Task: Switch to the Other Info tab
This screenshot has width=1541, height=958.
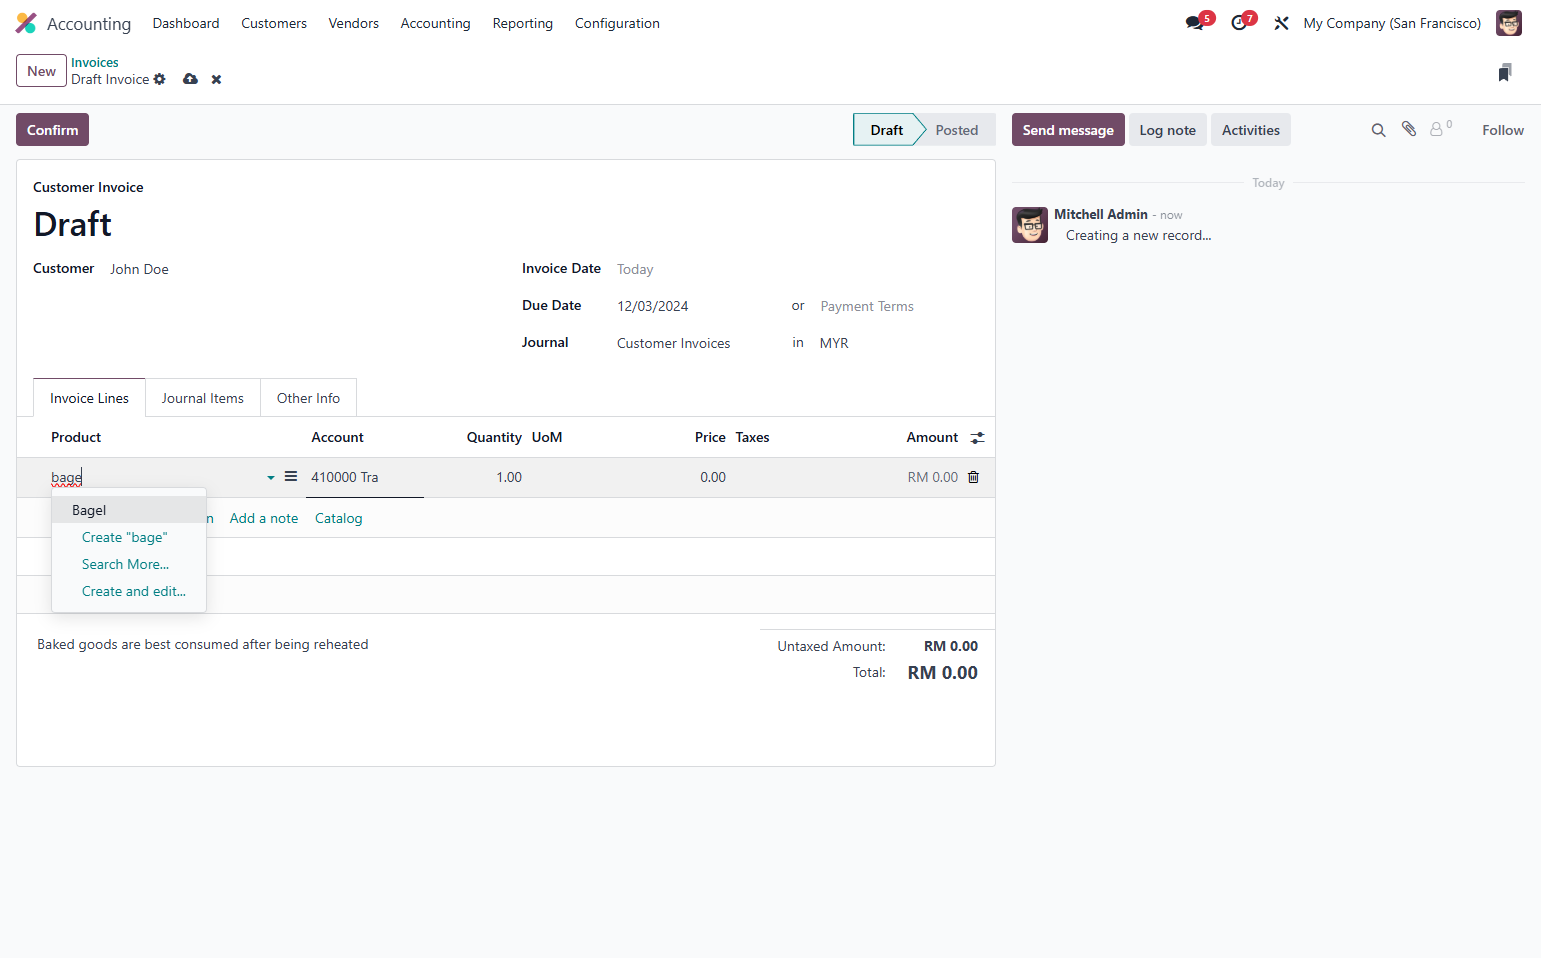Action: point(308,398)
